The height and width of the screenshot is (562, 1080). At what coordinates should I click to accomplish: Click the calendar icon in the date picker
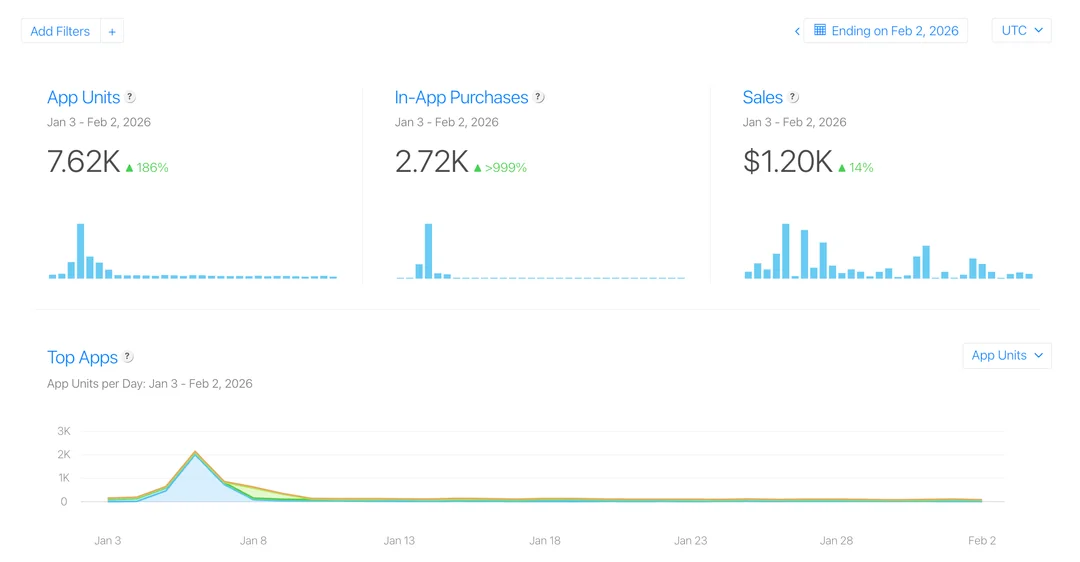pos(820,30)
